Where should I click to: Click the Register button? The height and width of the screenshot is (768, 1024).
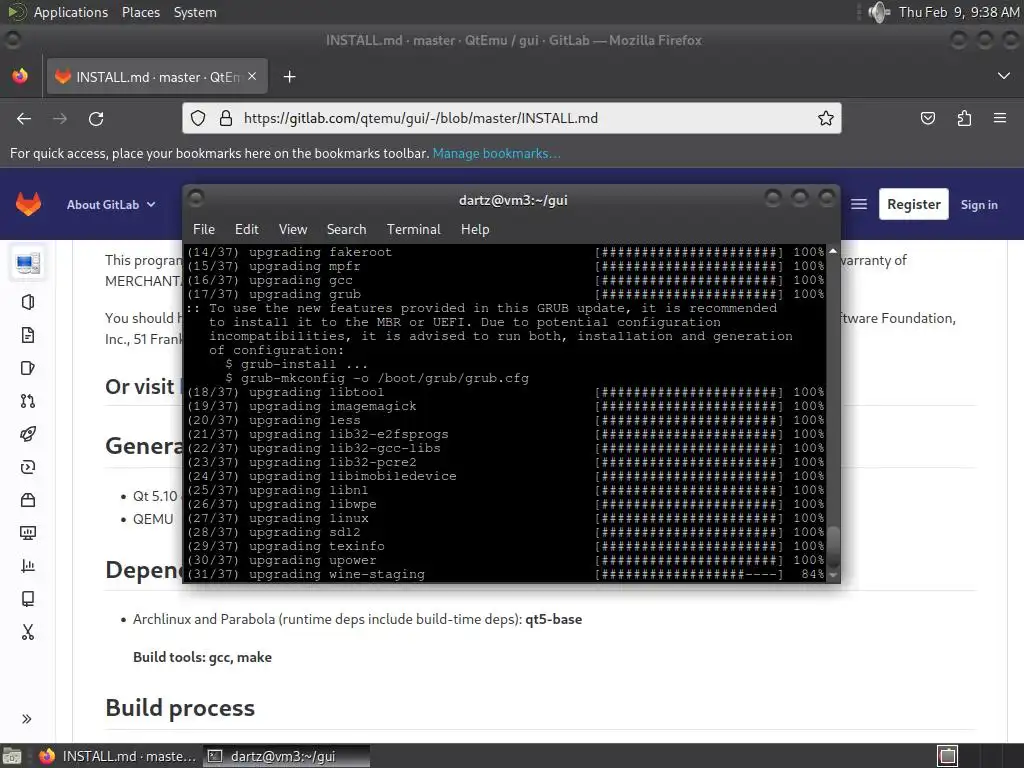(914, 204)
